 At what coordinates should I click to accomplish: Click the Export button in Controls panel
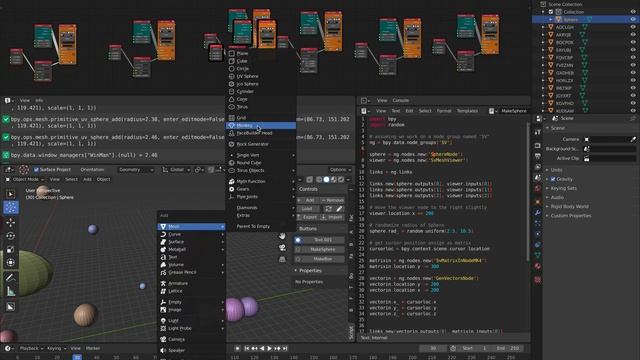click(x=307, y=217)
